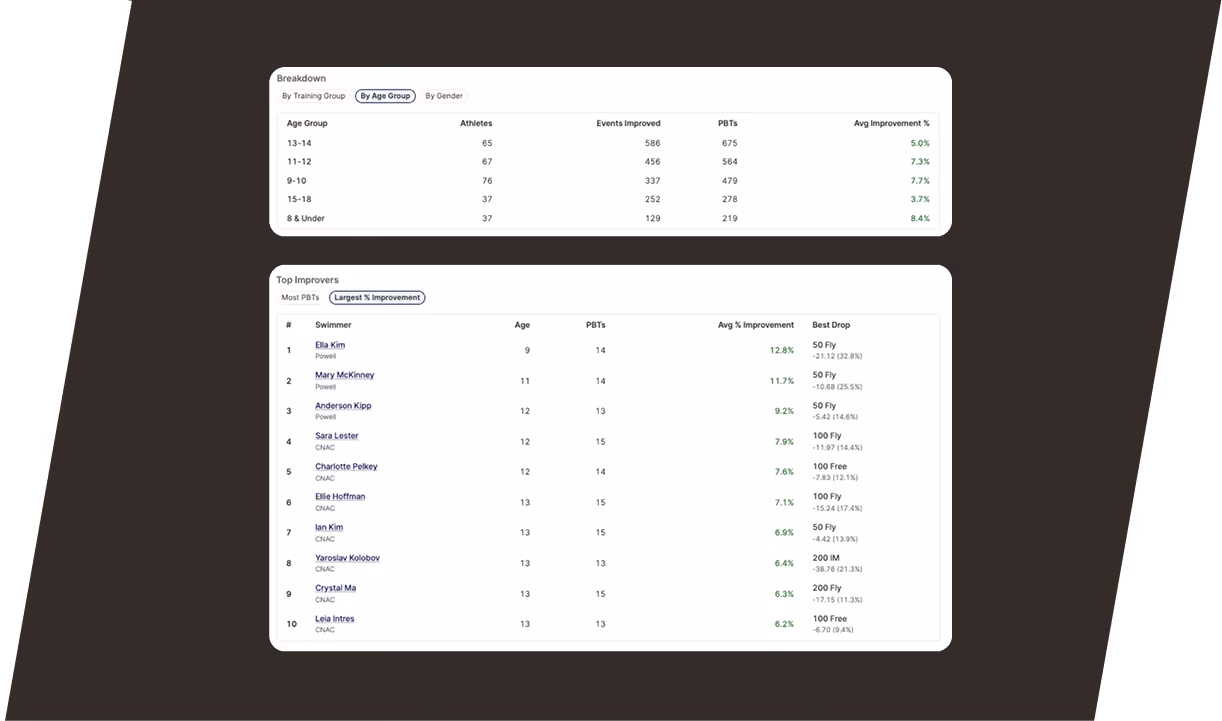Viewport: 1222px width, 721px height.
Task: Open Ian Kim's profile link
Action: point(329,527)
